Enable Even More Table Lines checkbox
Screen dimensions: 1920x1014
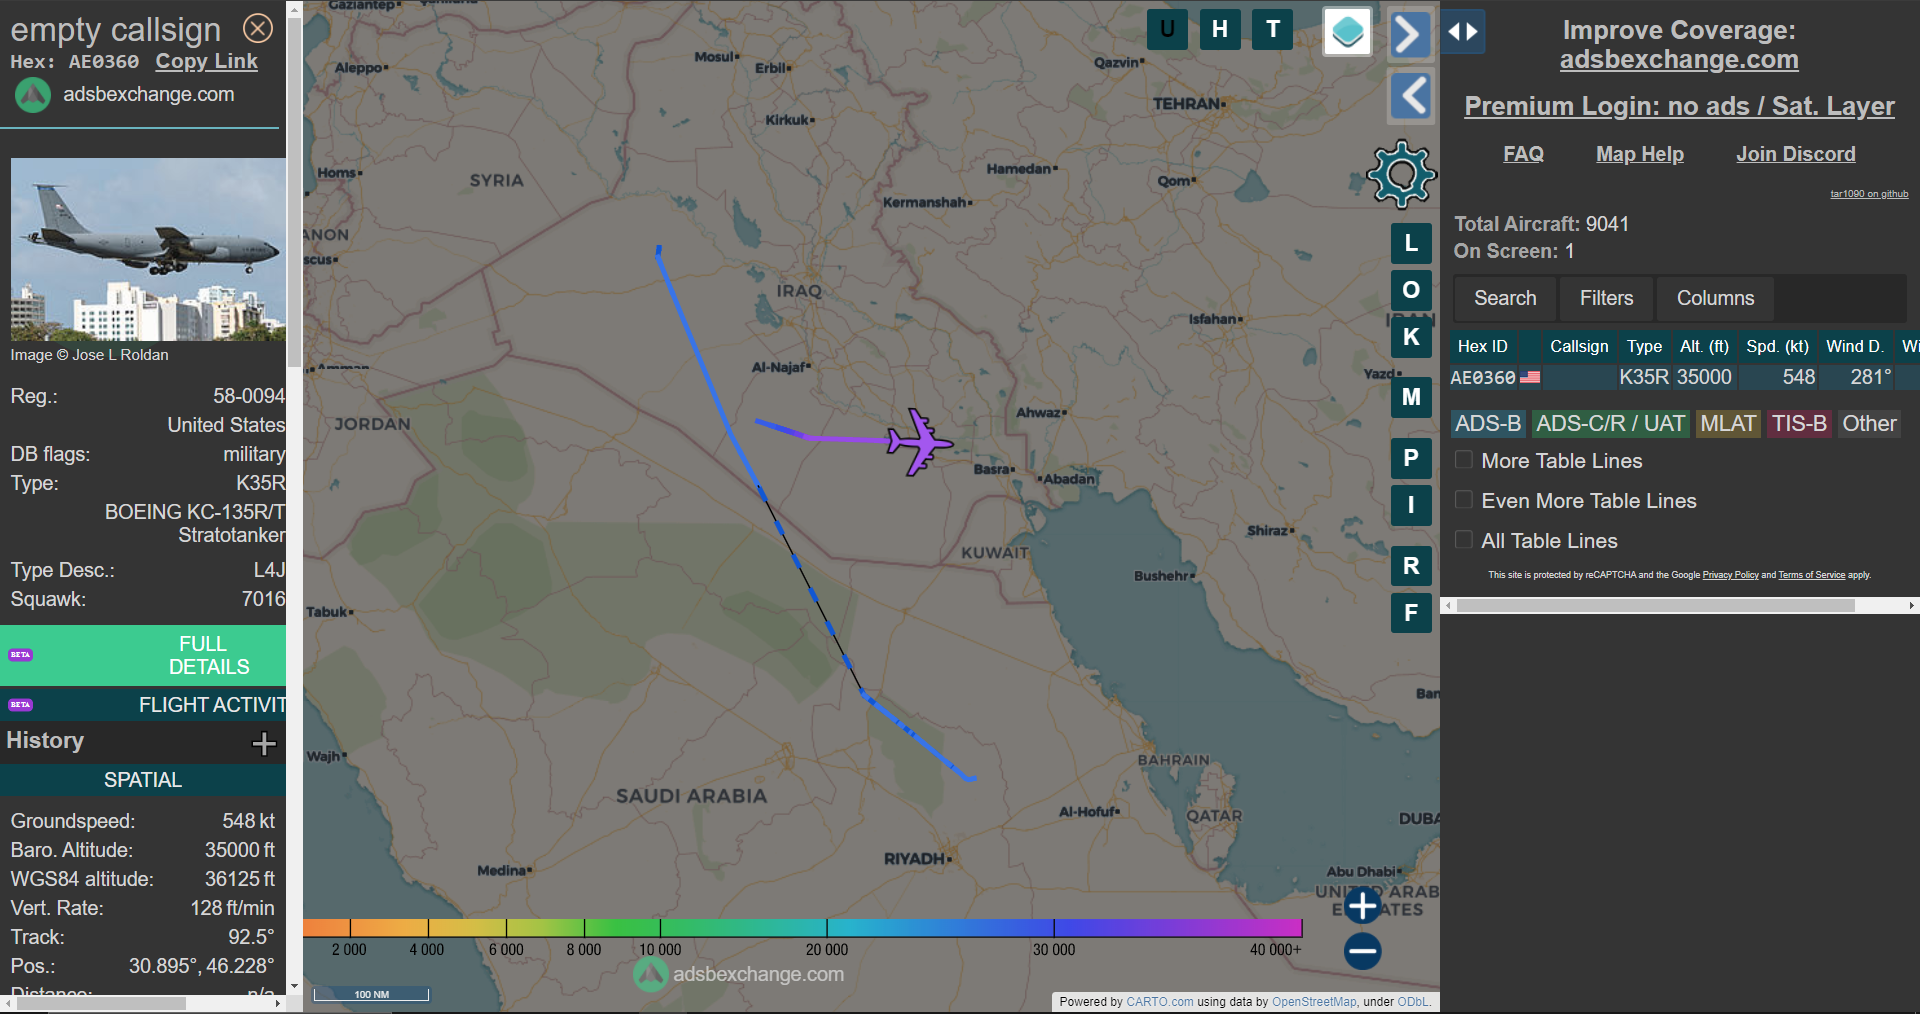[x=1464, y=500]
